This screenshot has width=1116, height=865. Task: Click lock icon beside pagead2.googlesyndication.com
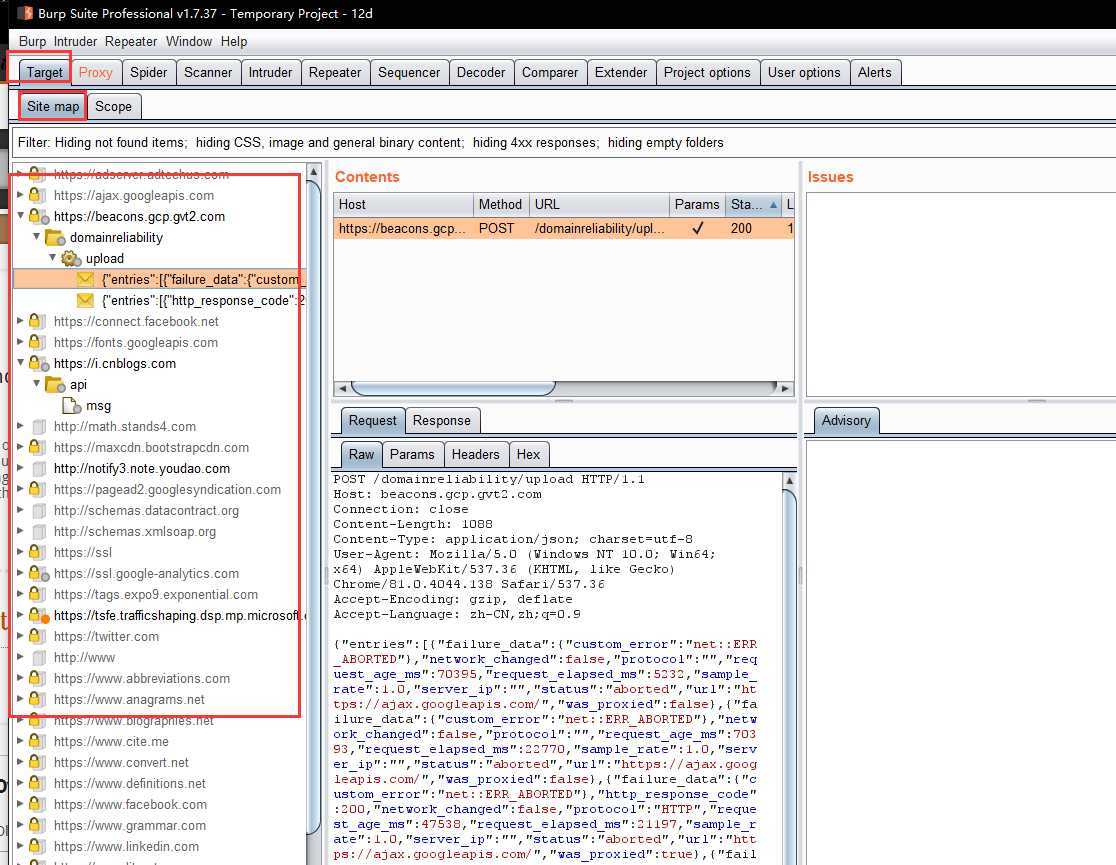coord(37,489)
